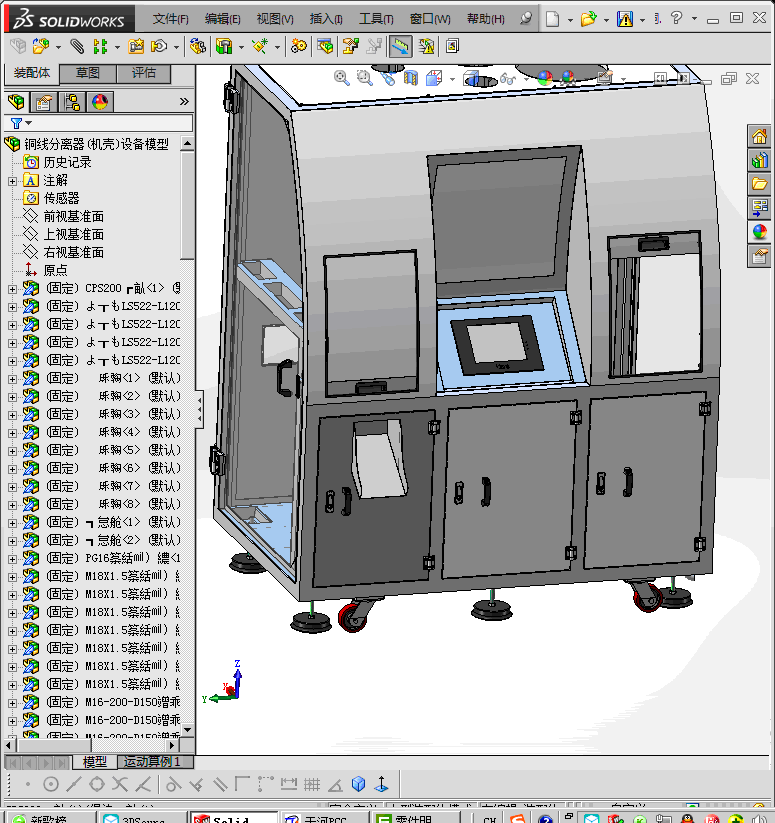Expand the feature manager panel chevron
Image resolution: width=775 pixels, height=823 pixels.
tap(184, 101)
